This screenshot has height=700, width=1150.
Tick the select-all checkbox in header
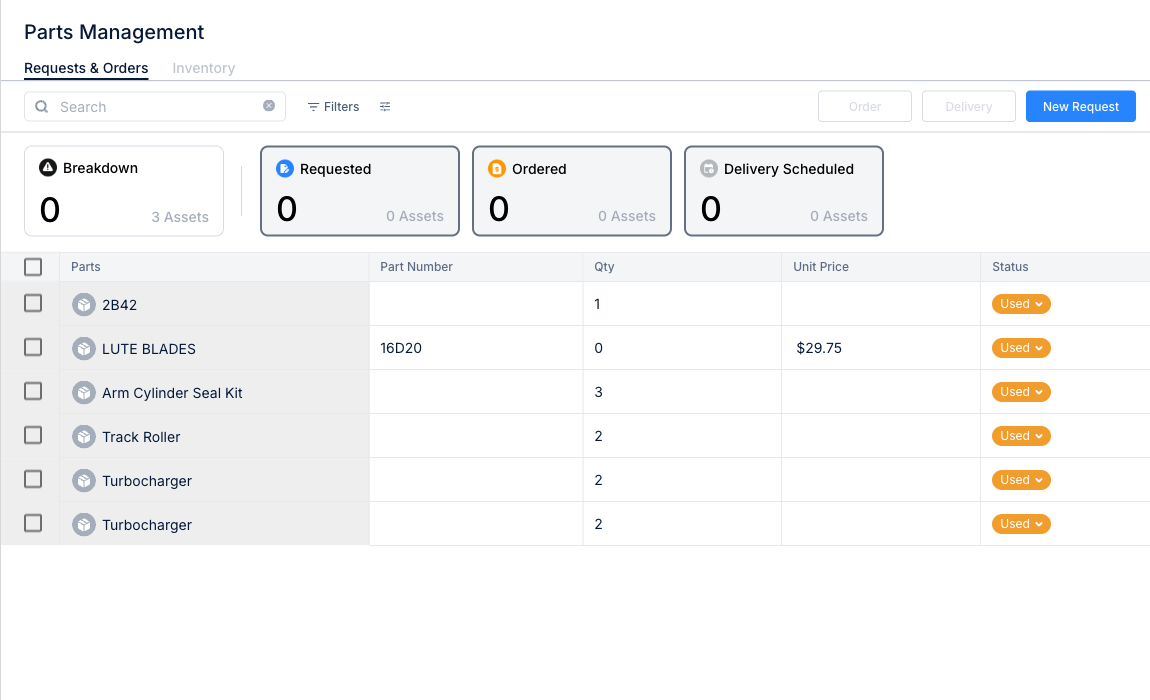(x=33, y=267)
